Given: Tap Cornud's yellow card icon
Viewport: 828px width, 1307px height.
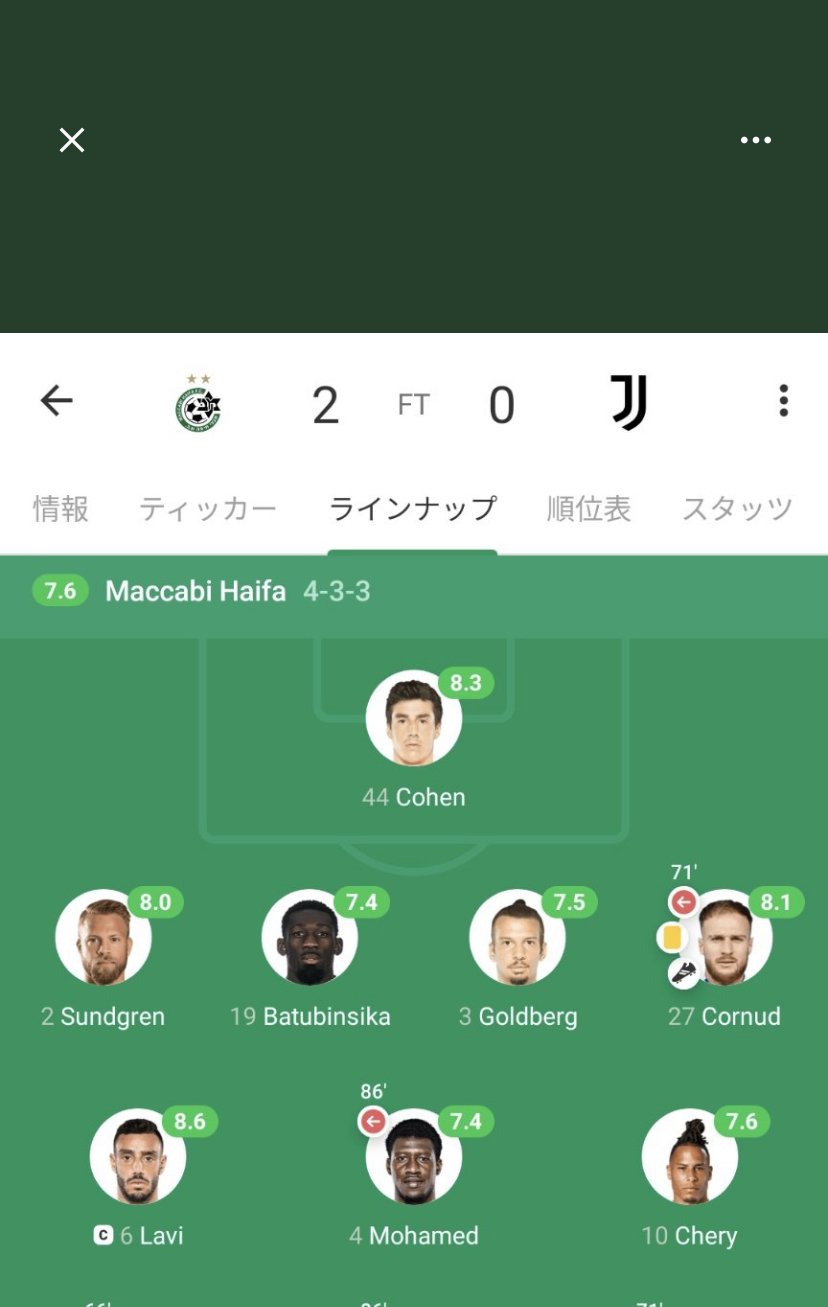Looking at the screenshot, I should tap(671, 938).
